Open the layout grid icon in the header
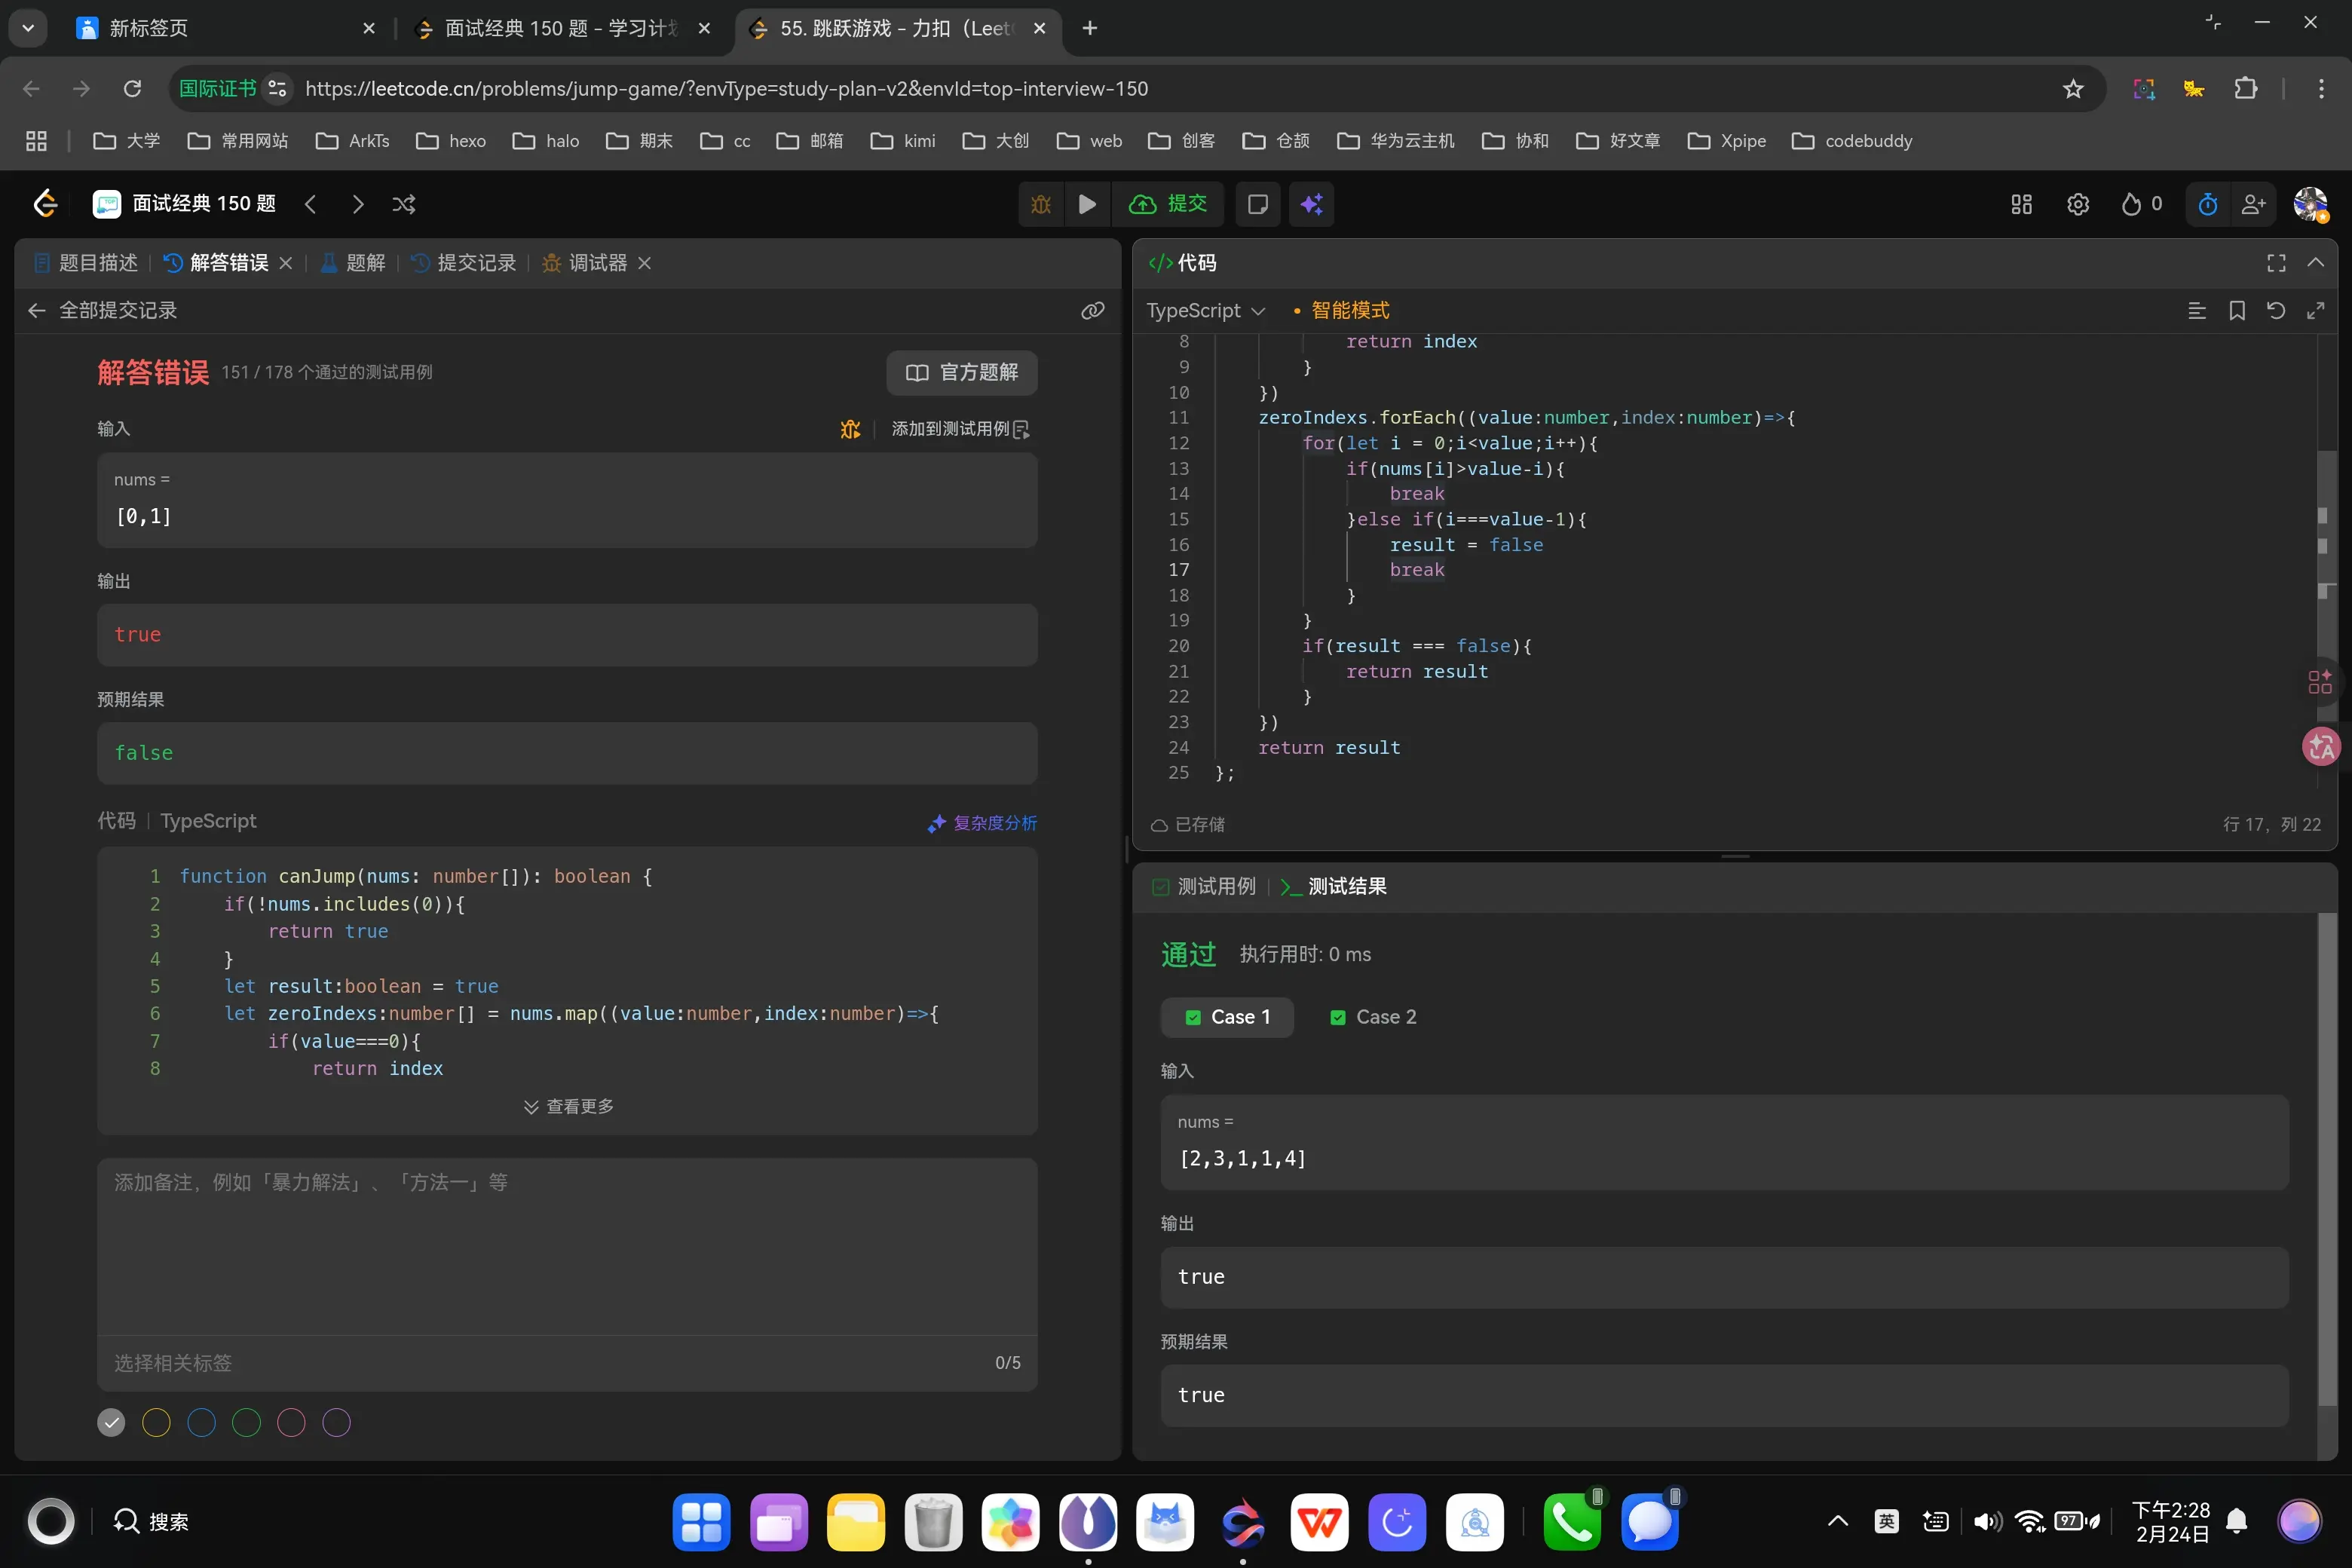This screenshot has width=2352, height=1568. [x=2021, y=204]
